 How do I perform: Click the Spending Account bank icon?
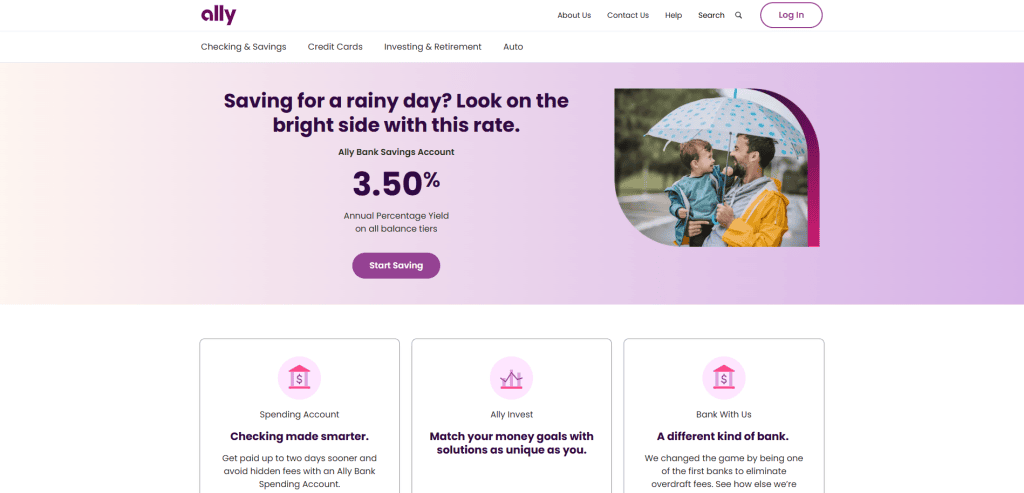click(x=299, y=377)
